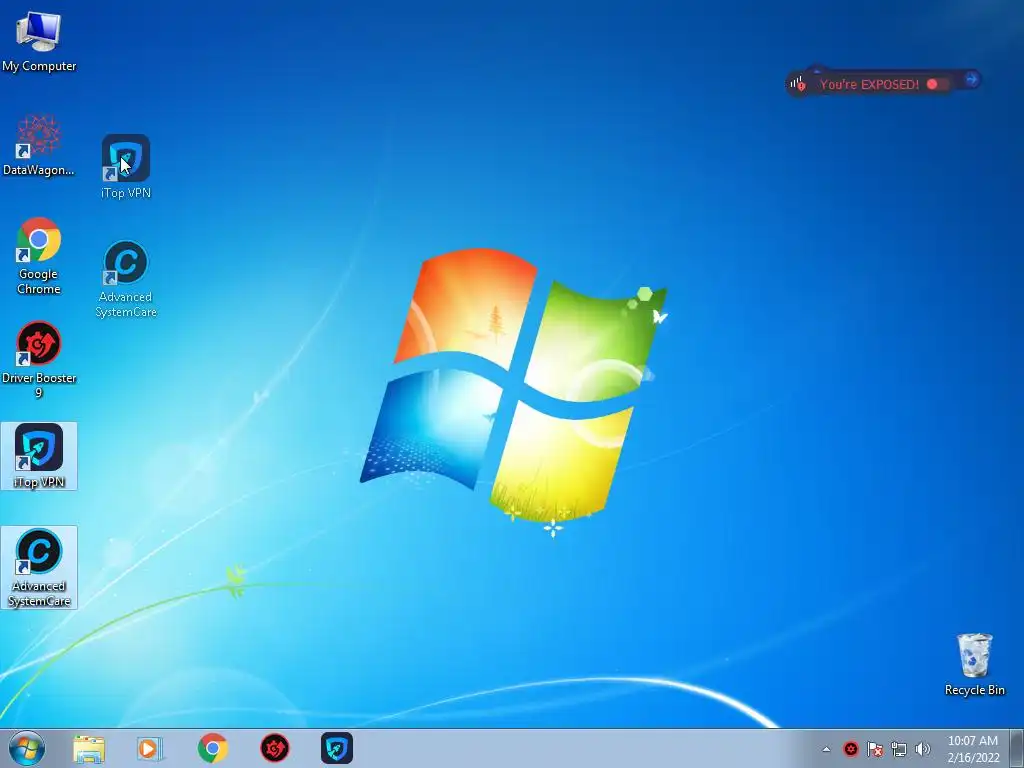Open the clock showing 10:07 AM
The width and height of the screenshot is (1024, 768).
point(973,748)
